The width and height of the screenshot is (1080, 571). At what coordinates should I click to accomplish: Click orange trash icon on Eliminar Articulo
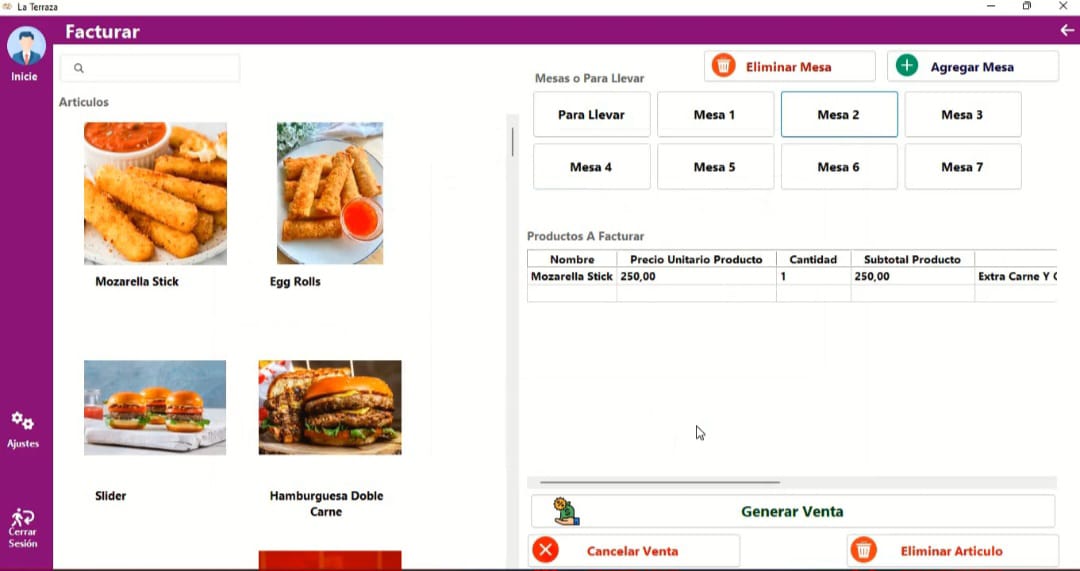(864, 550)
